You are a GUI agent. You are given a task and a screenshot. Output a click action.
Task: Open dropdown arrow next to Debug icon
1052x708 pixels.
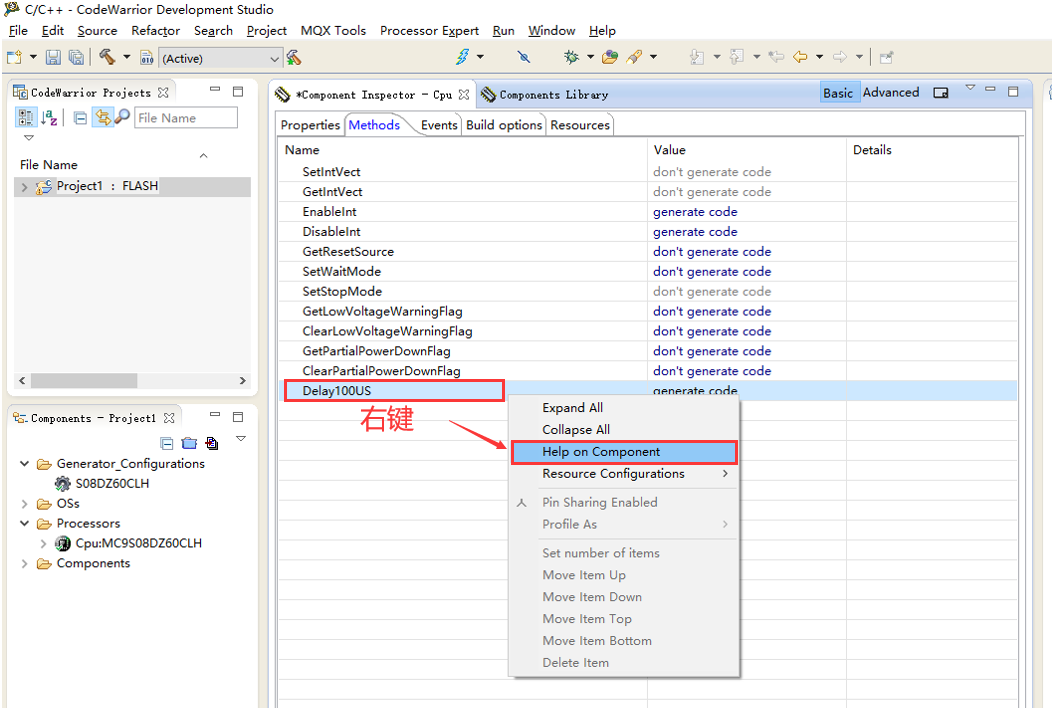[590, 57]
